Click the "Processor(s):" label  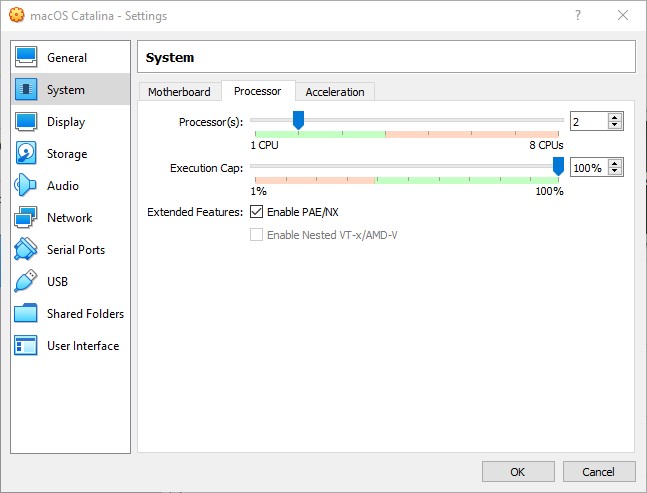click(211, 122)
